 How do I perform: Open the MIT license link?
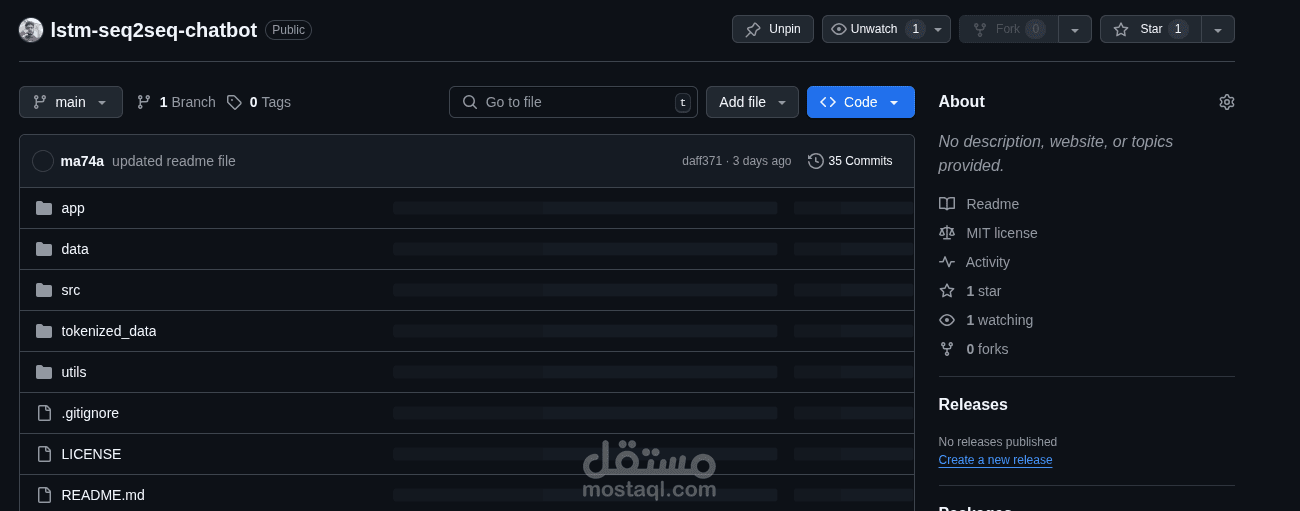[x=1002, y=233]
